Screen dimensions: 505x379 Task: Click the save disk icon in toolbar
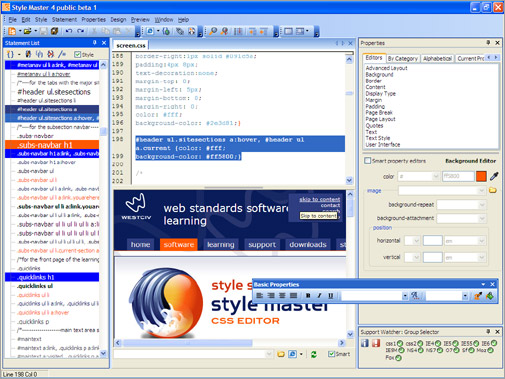pyautogui.click(x=43, y=31)
